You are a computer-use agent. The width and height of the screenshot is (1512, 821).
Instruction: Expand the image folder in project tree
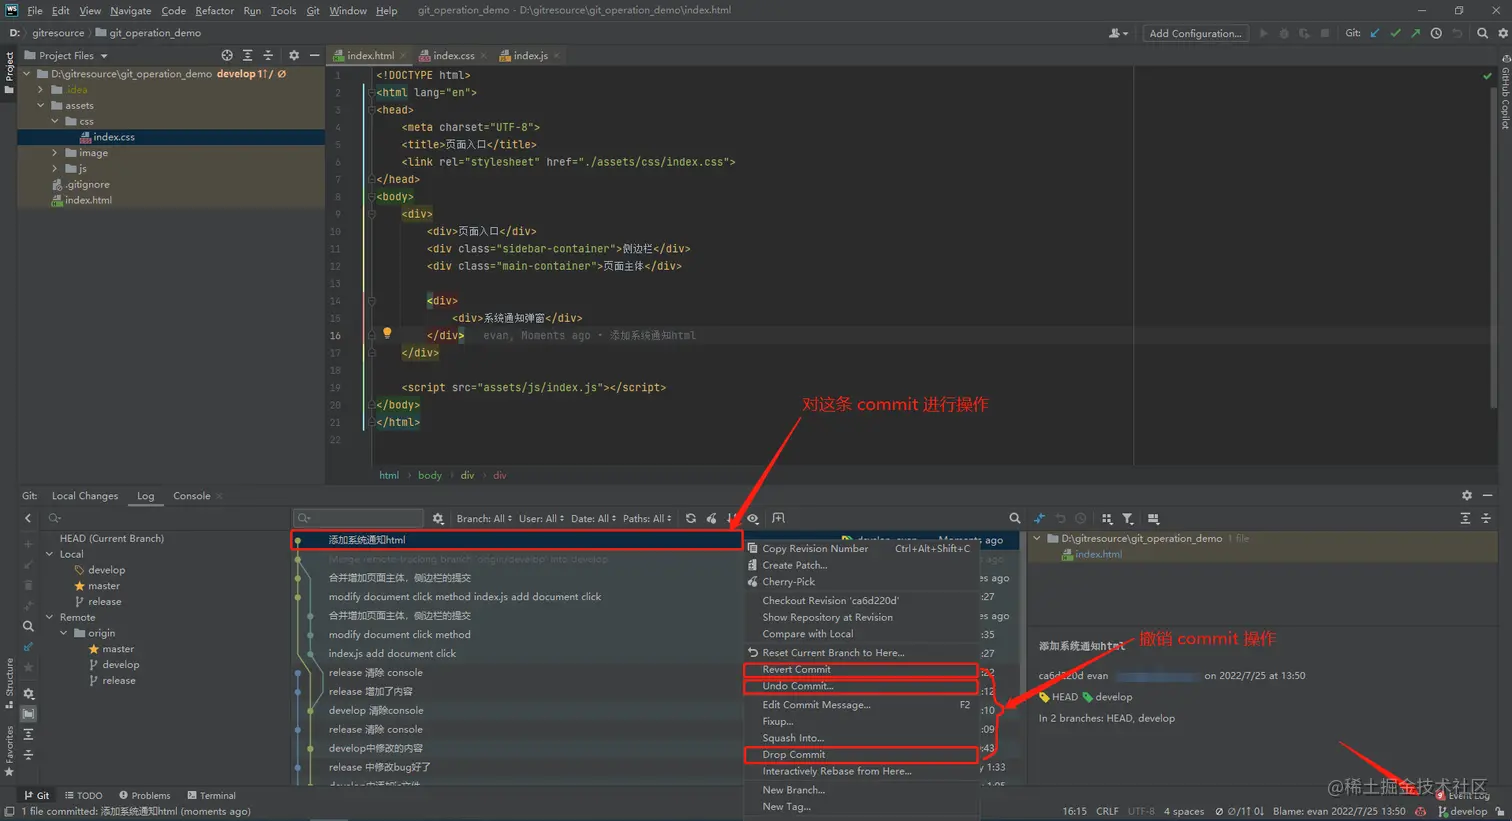(x=55, y=153)
